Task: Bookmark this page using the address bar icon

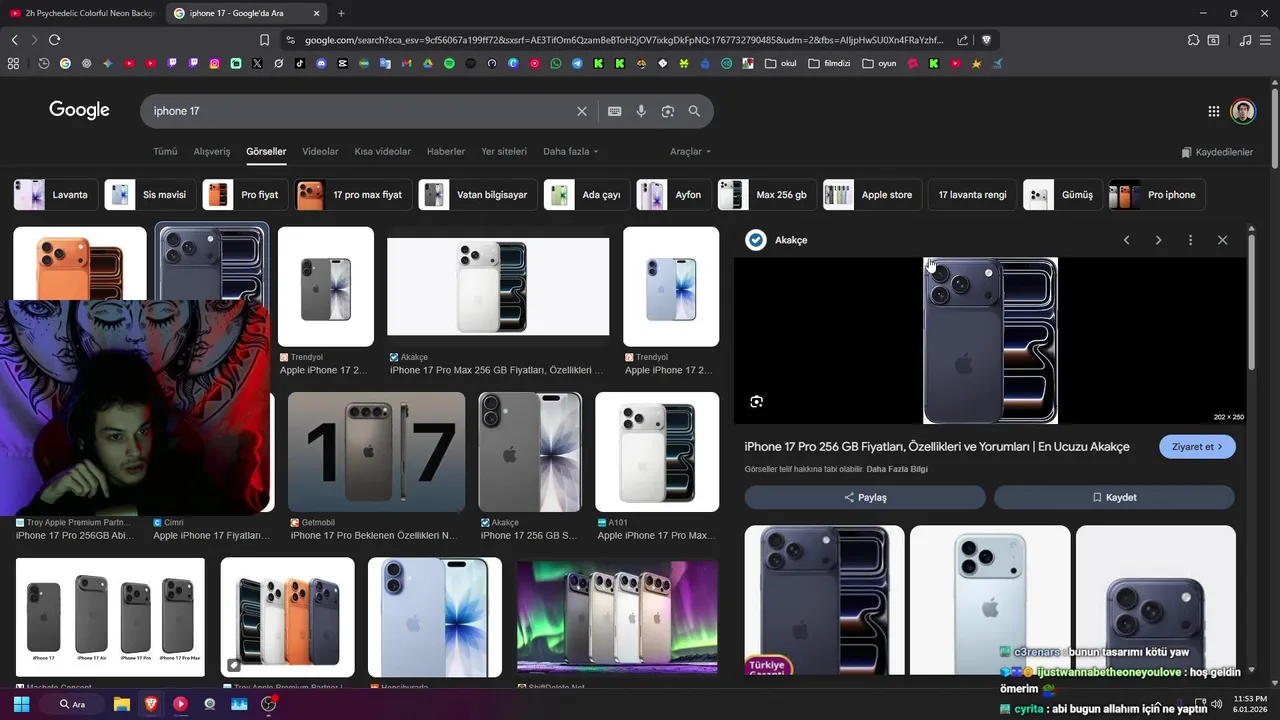Action: (x=264, y=40)
